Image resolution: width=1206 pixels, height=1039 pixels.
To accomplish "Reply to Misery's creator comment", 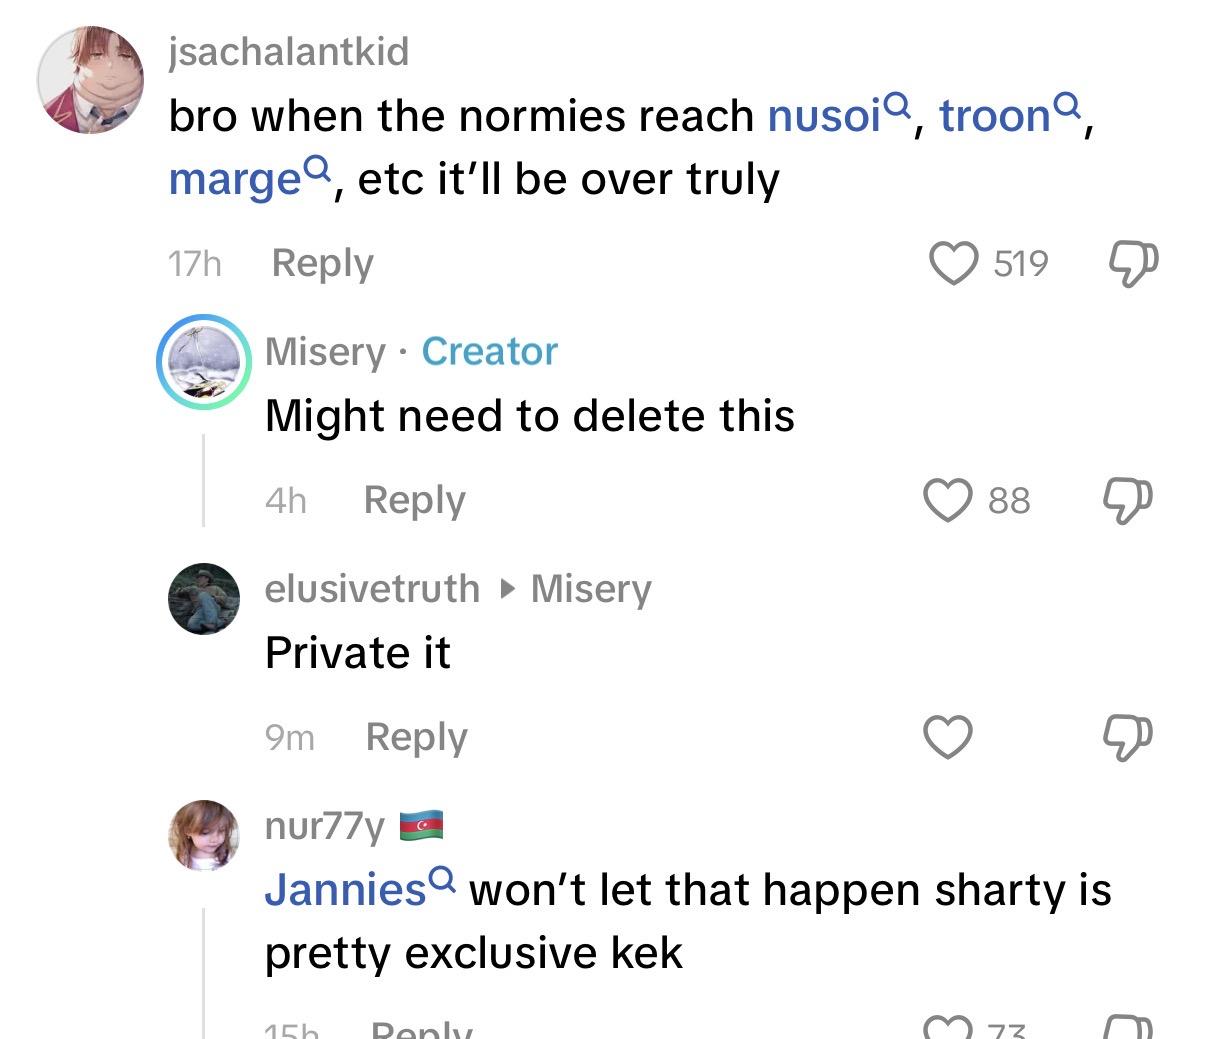I will 414,499.
